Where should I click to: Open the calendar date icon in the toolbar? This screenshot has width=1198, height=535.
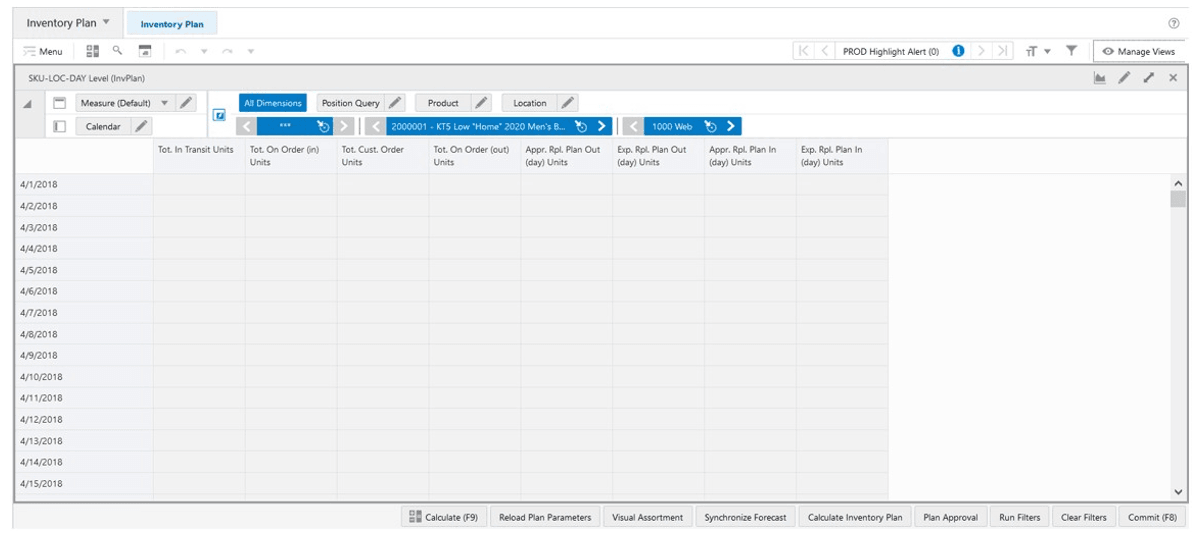144,51
